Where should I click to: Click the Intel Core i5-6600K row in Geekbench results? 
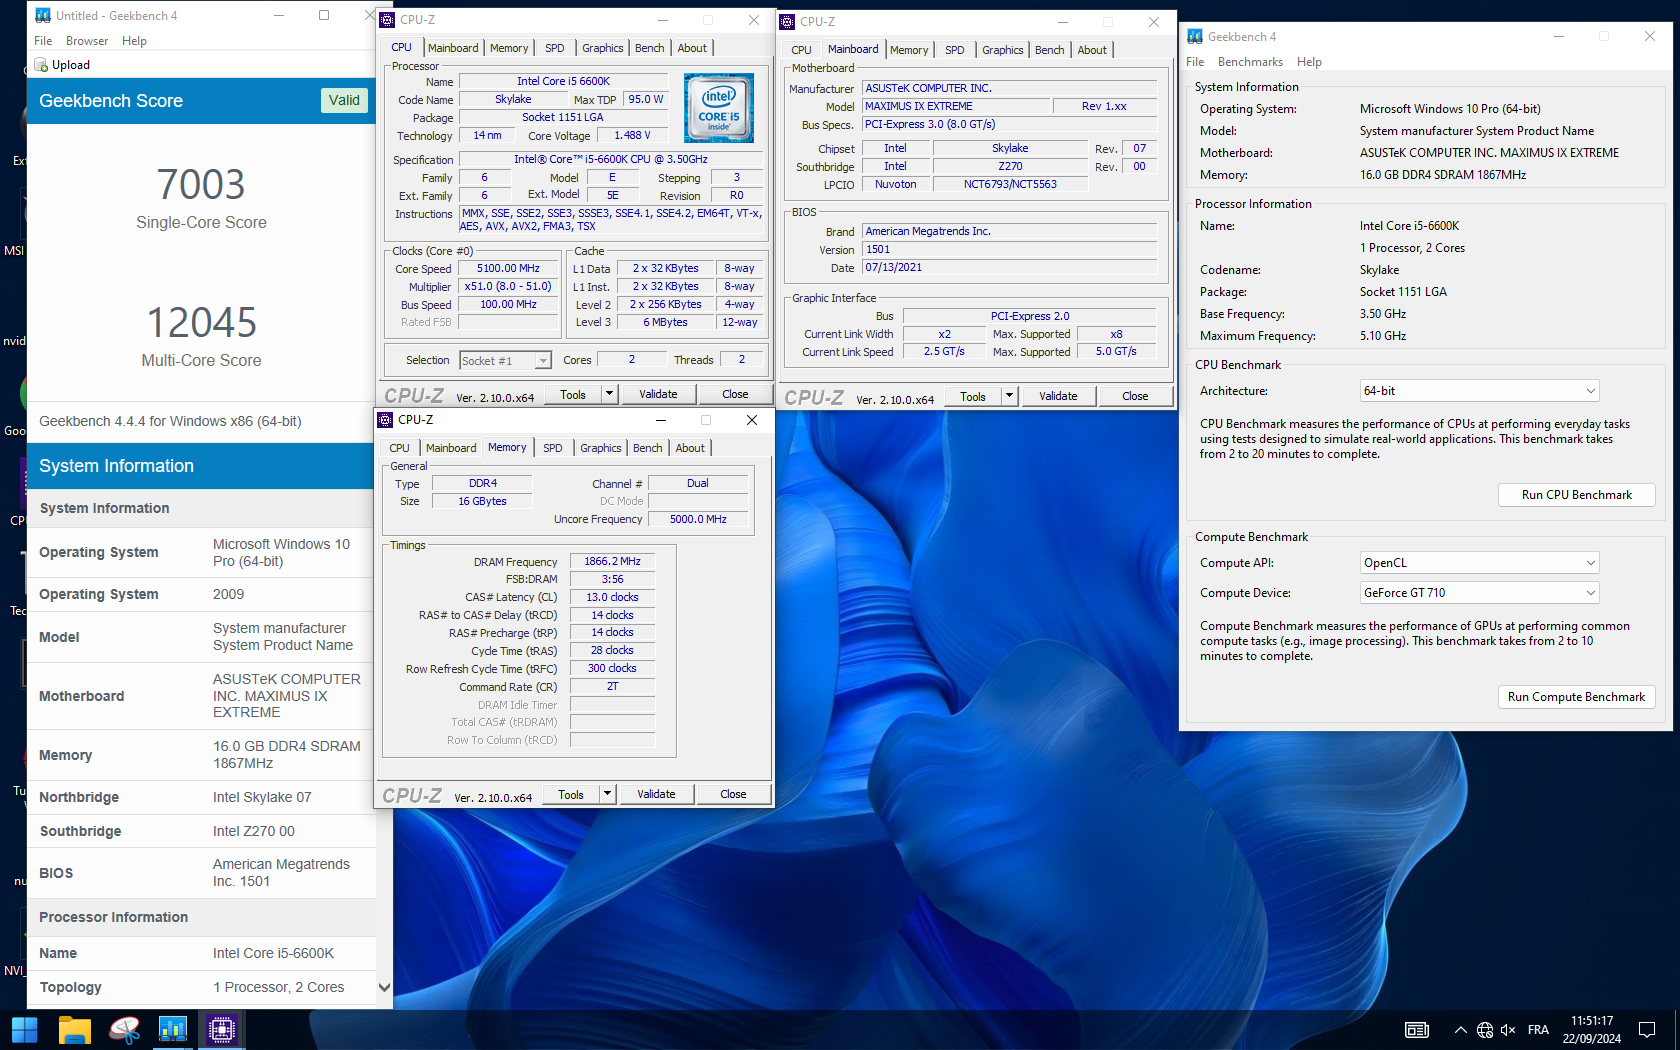click(202, 953)
